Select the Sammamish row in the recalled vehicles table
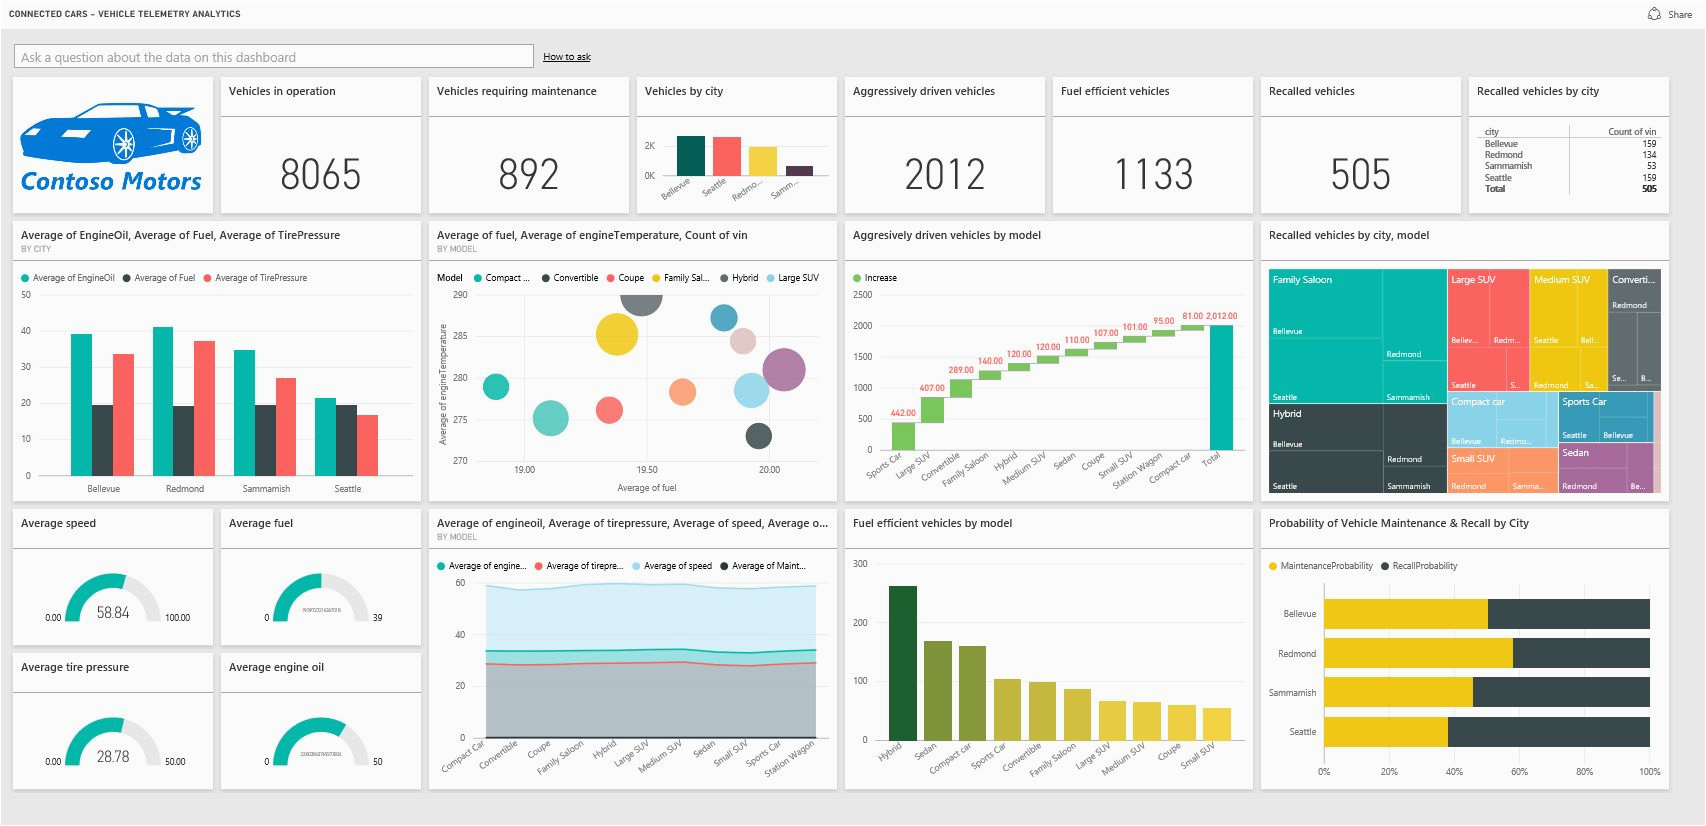 pyautogui.click(x=1508, y=166)
